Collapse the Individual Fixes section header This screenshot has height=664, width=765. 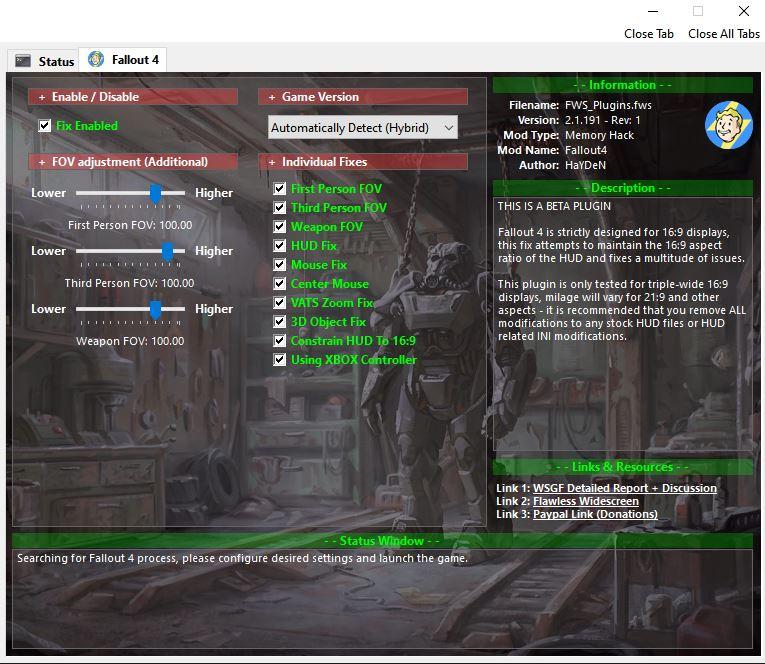tap(362, 162)
